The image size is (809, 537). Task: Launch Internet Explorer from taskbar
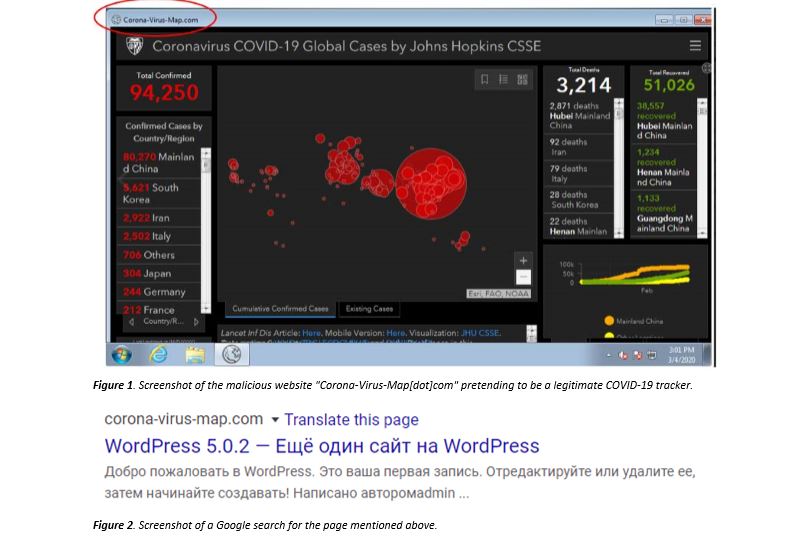click(158, 355)
